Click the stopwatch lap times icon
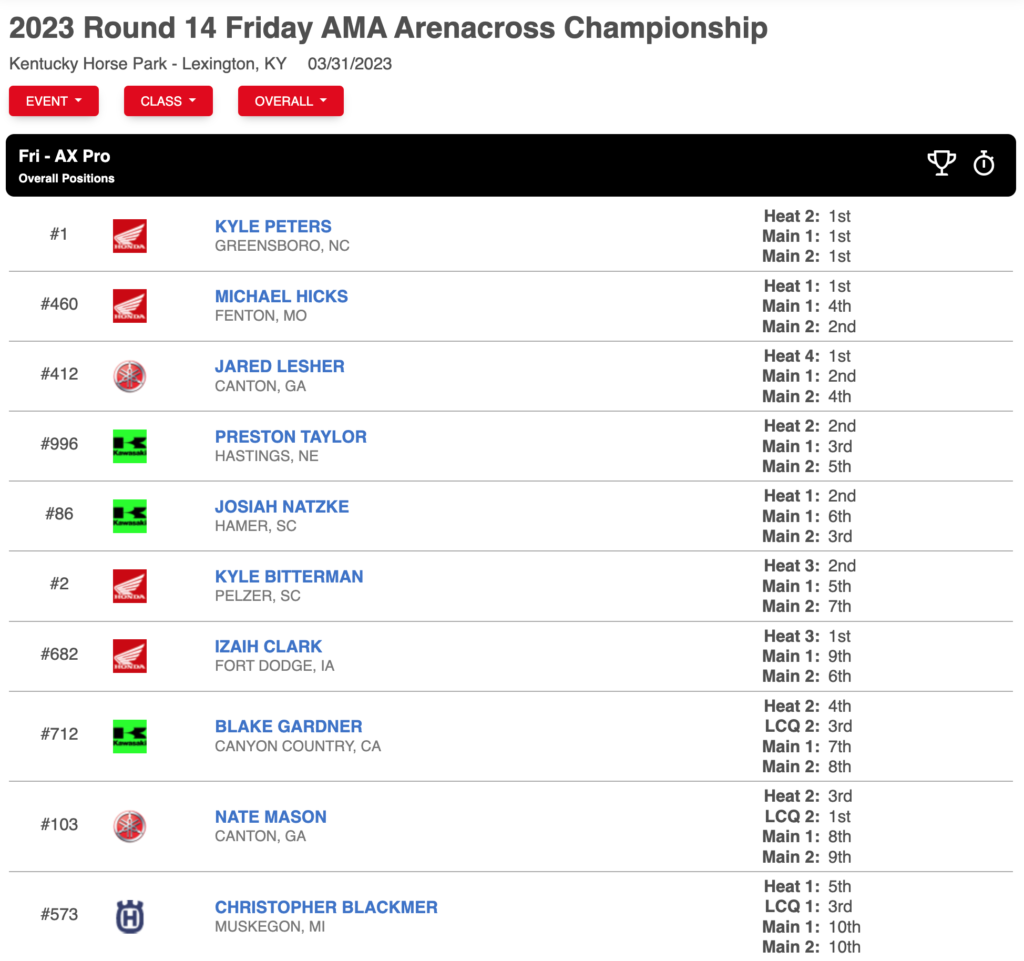Screen dimensions: 1024x961 [x=984, y=163]
